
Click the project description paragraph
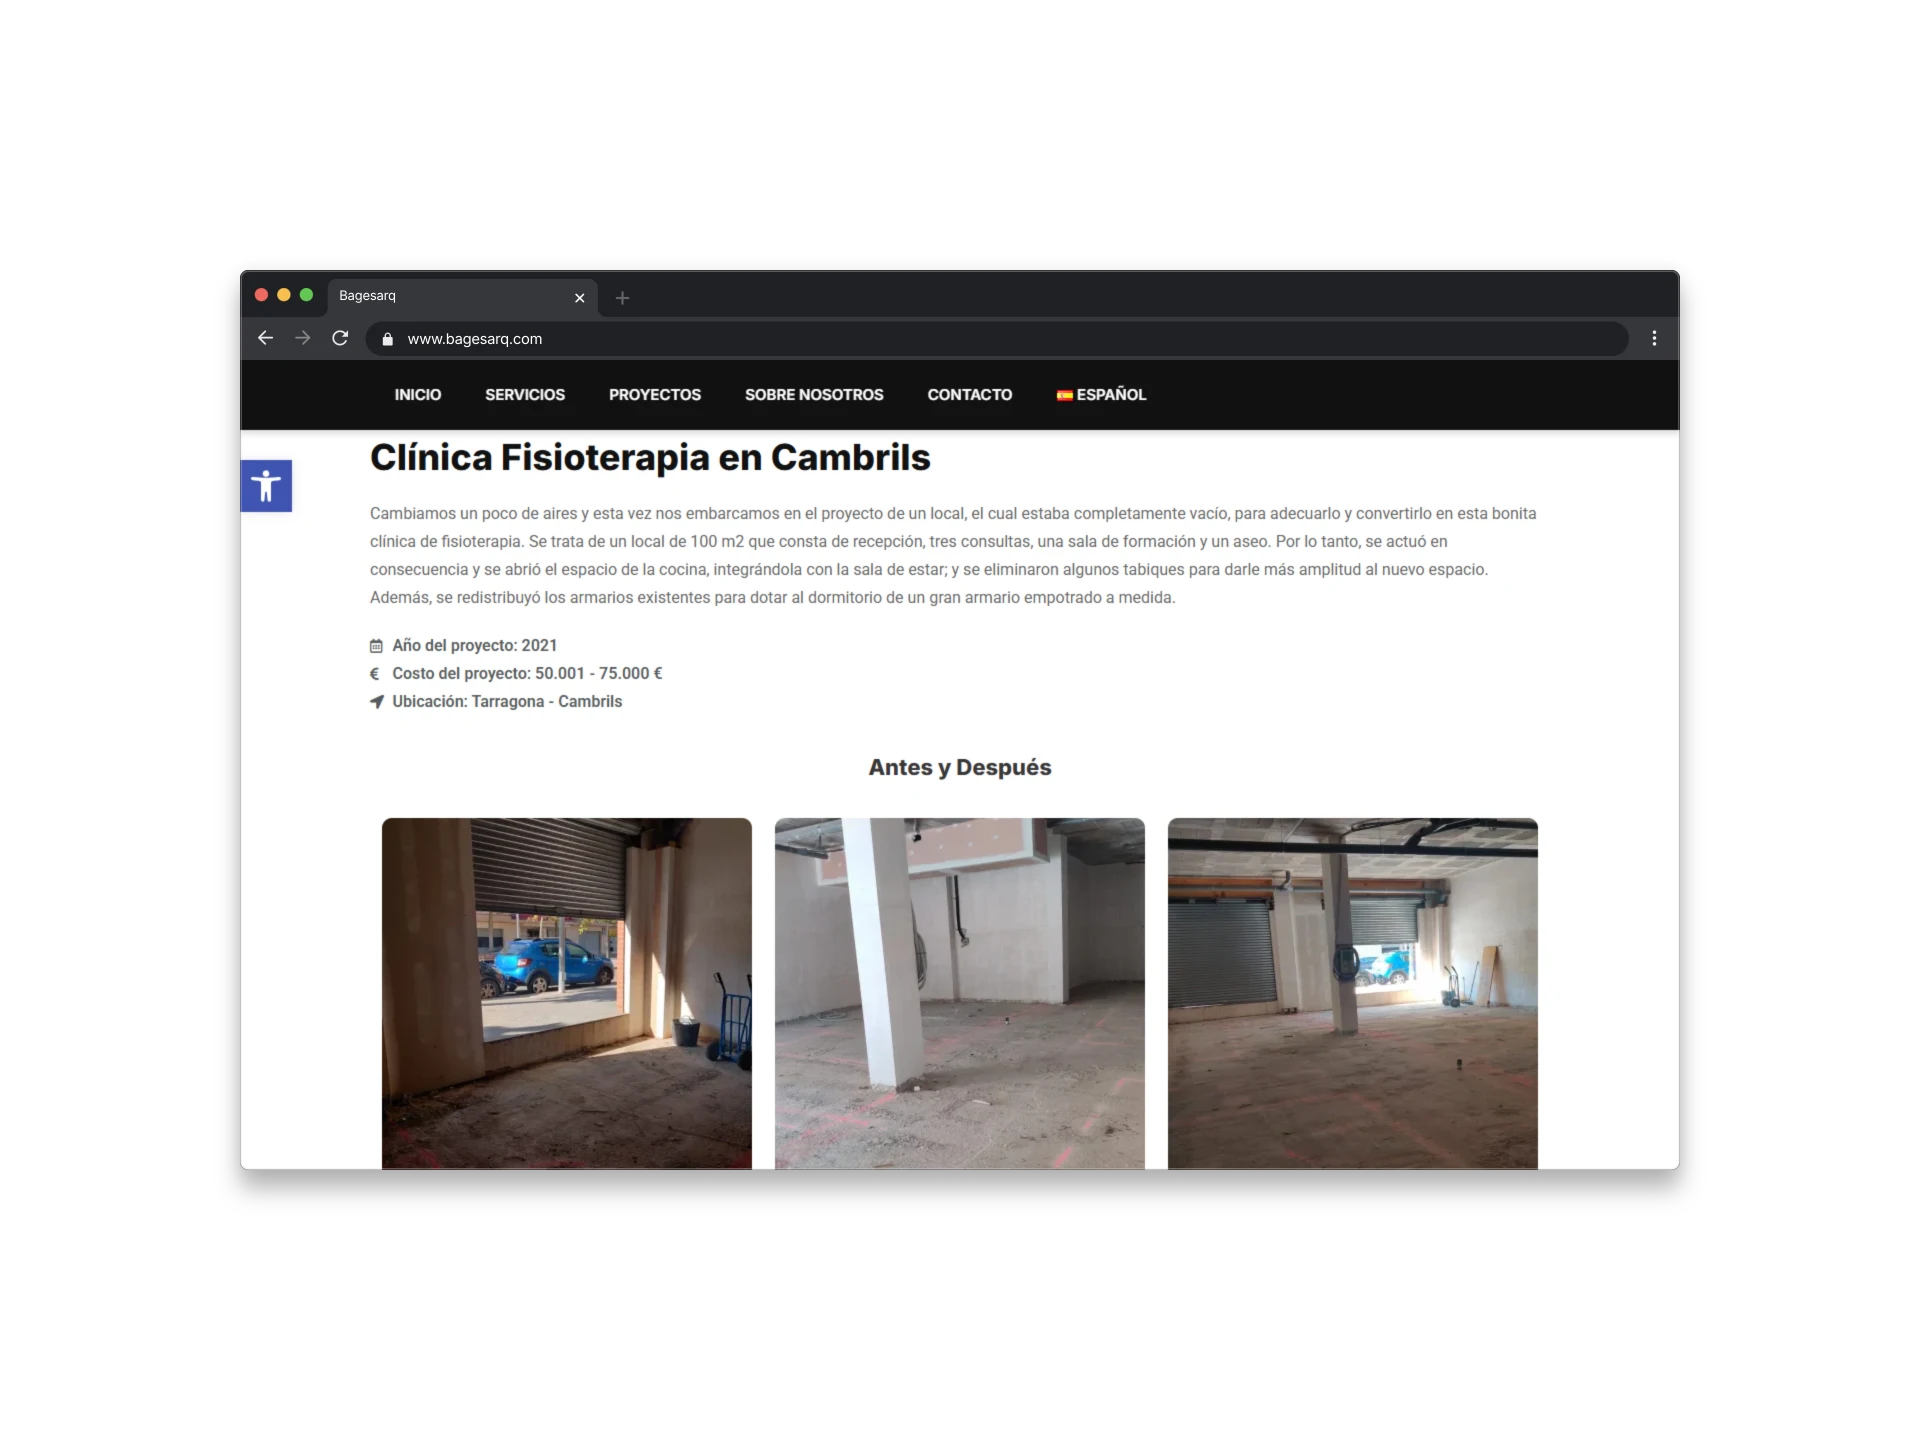953,555
